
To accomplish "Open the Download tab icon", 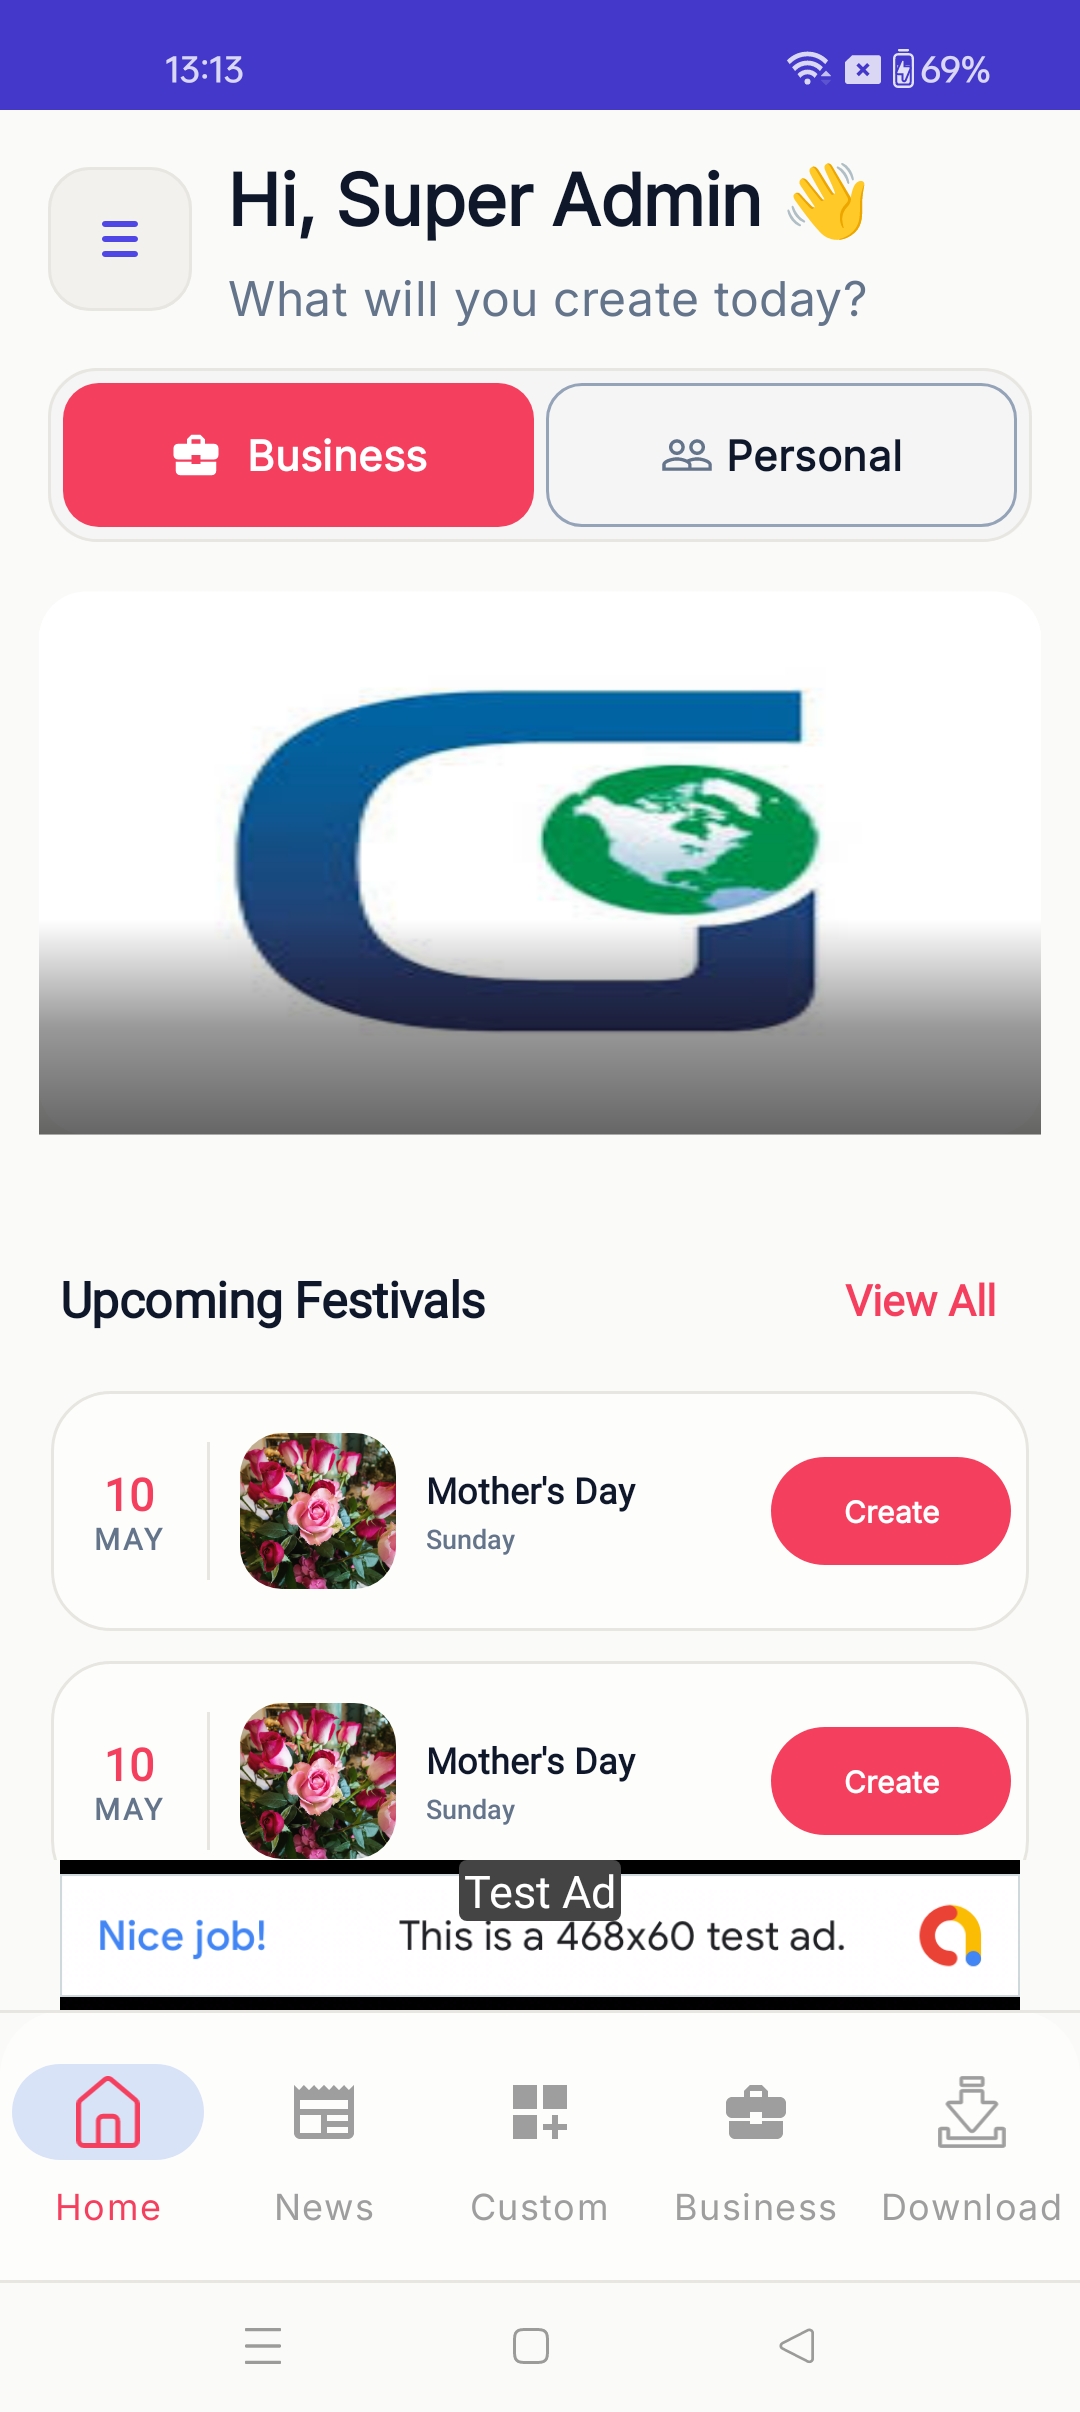I will [x=972, y=2111].
